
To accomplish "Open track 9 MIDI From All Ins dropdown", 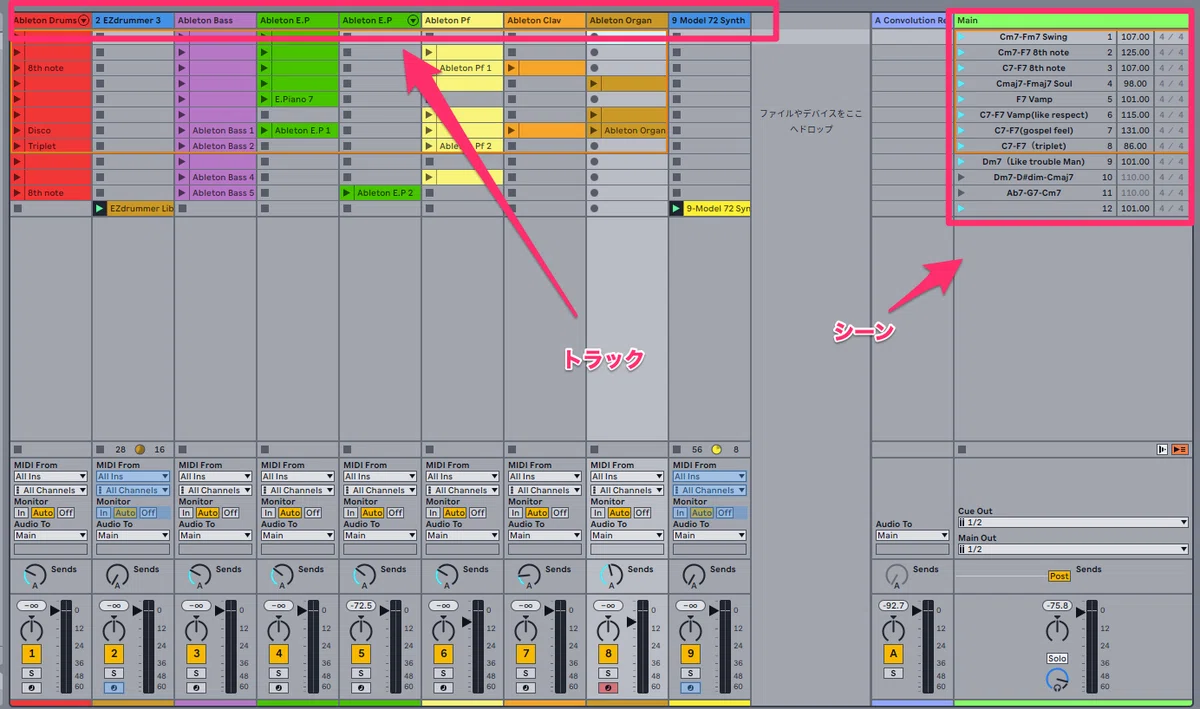I will click(x=707, y=477).
